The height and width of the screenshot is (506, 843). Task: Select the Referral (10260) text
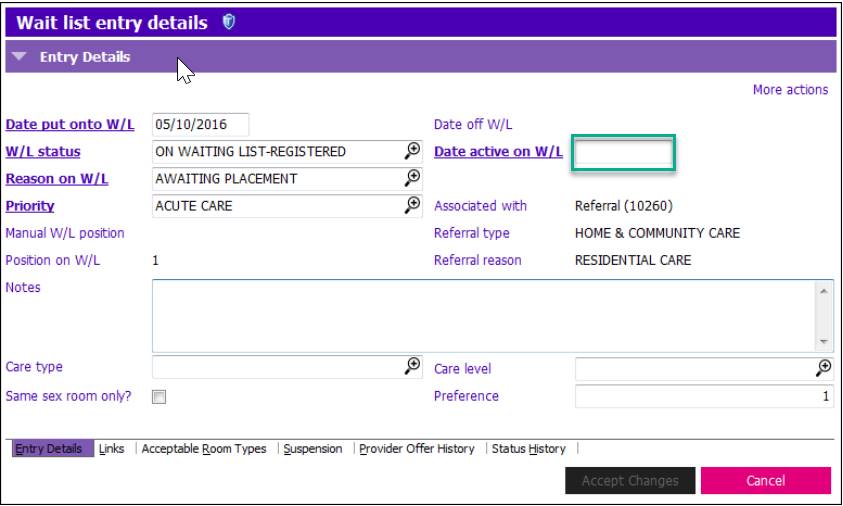[624, 206]
